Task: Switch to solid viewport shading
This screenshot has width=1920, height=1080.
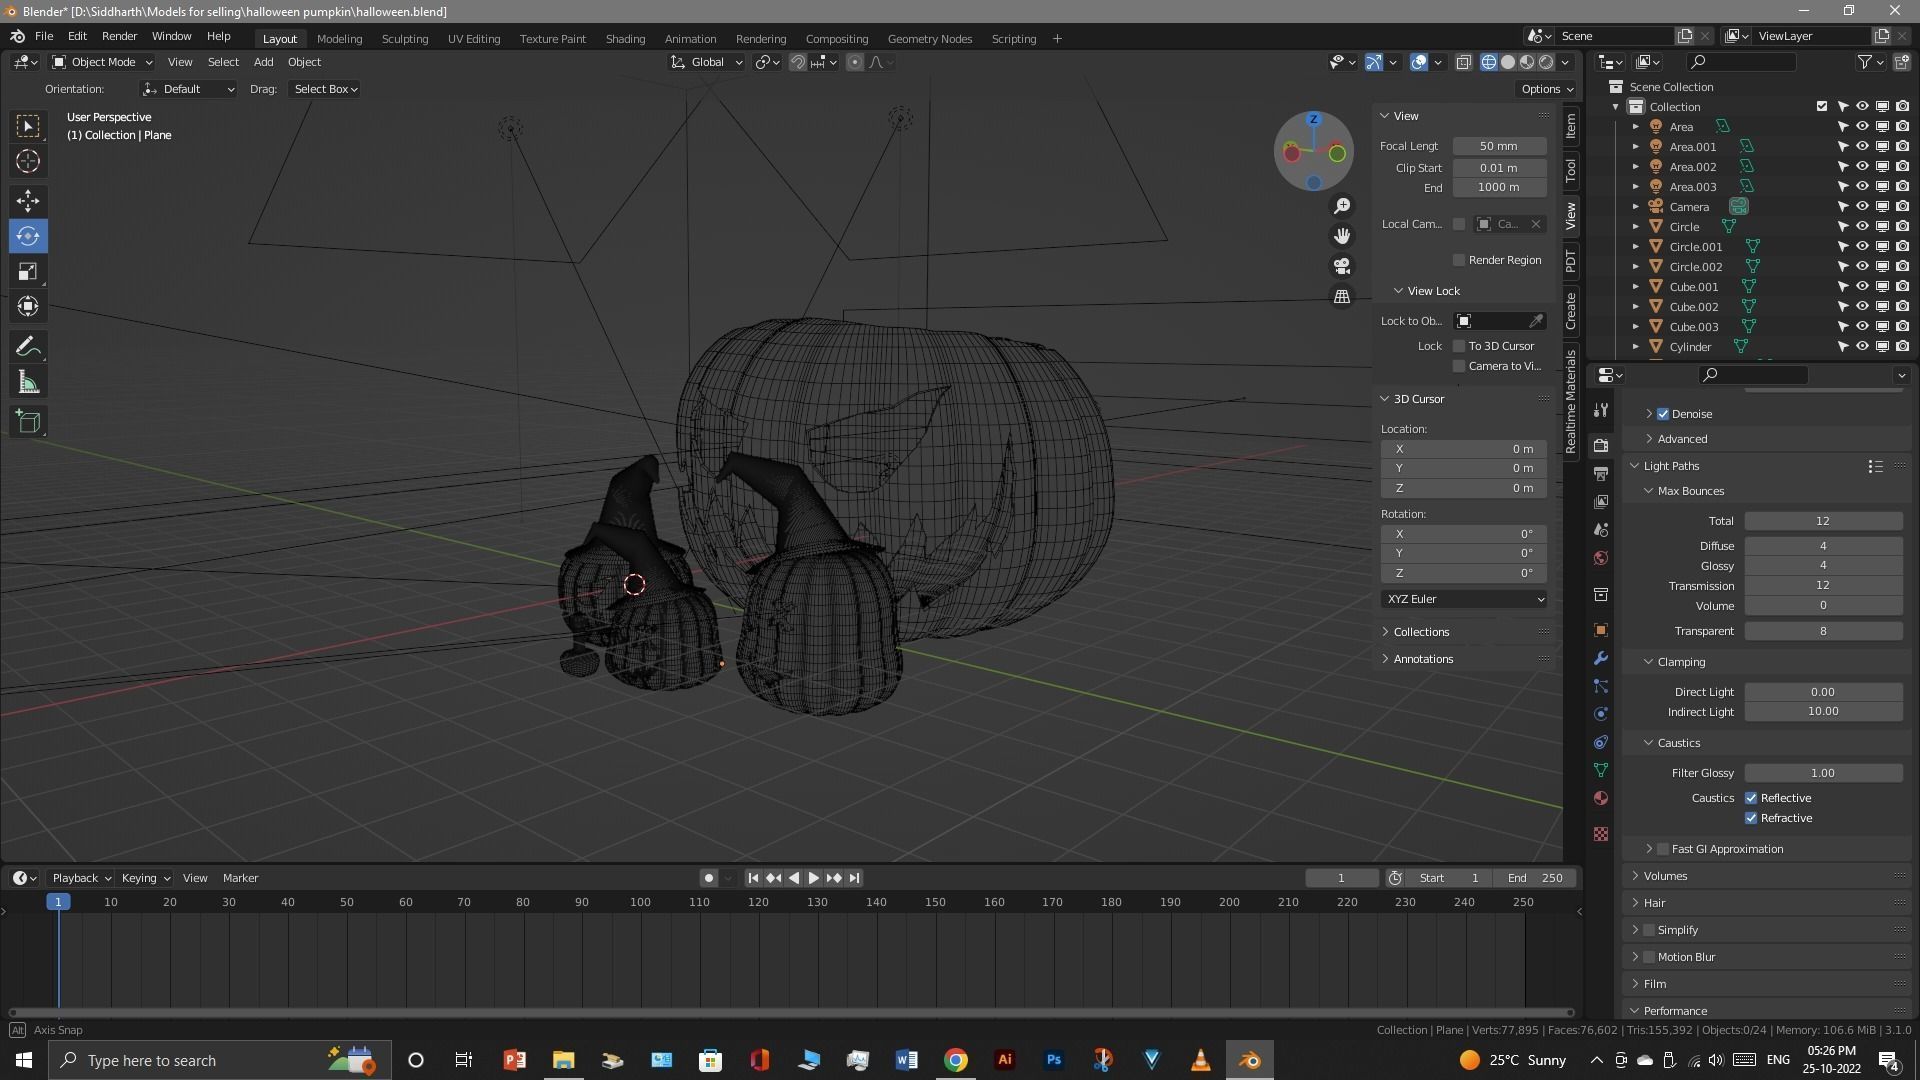Action: [x=1508, y=62]
